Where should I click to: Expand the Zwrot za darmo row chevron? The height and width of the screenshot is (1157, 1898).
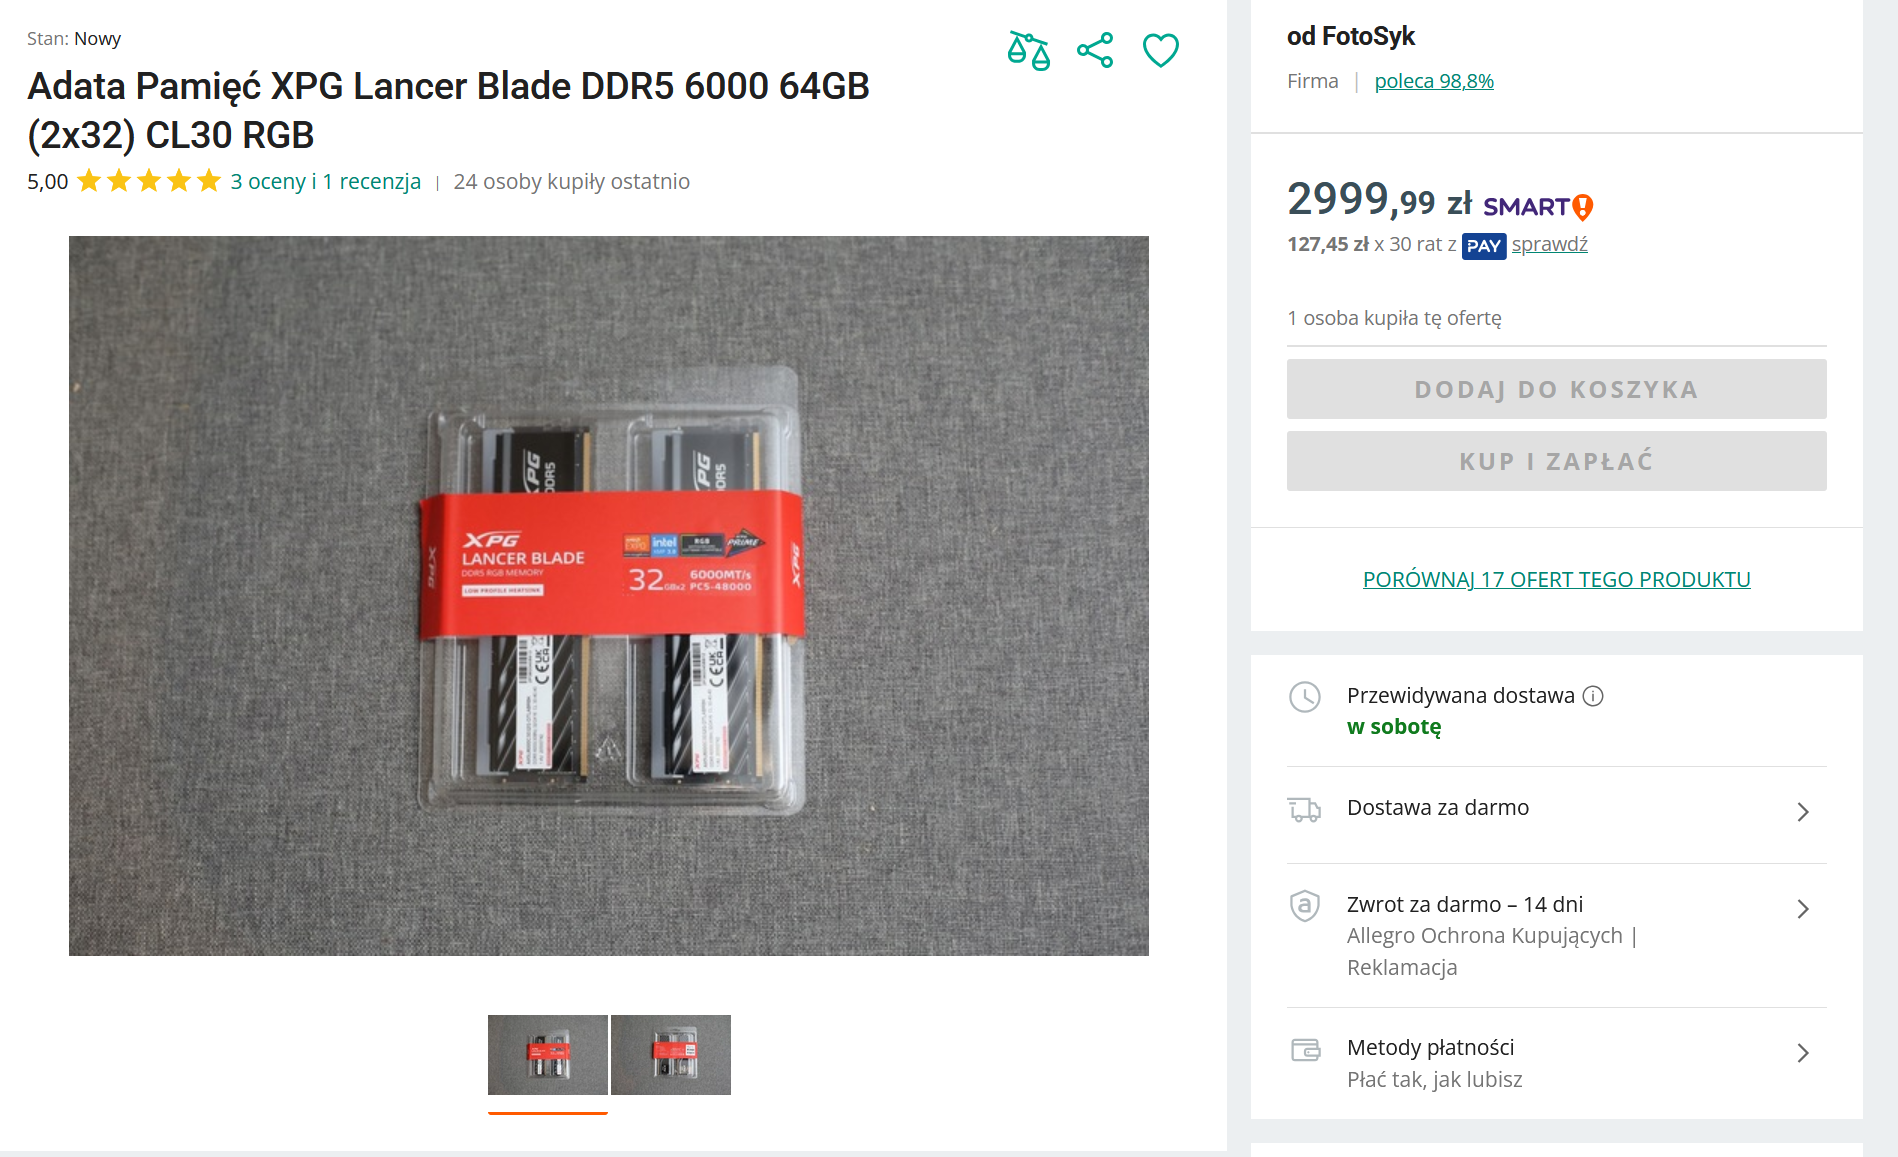coord(1803,909)
